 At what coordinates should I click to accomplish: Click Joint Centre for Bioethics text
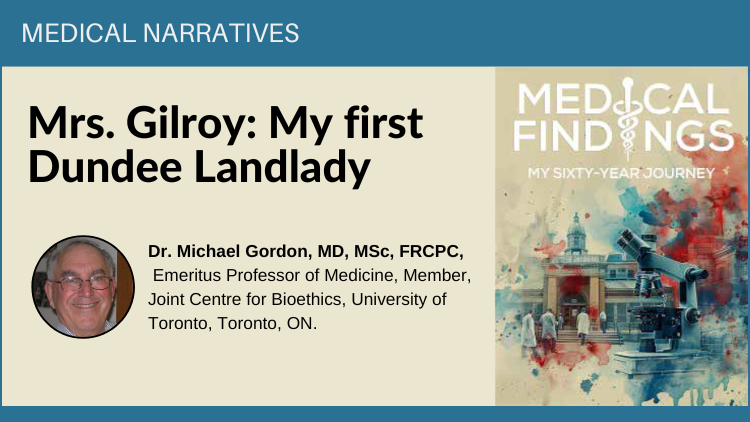[246, 300]
